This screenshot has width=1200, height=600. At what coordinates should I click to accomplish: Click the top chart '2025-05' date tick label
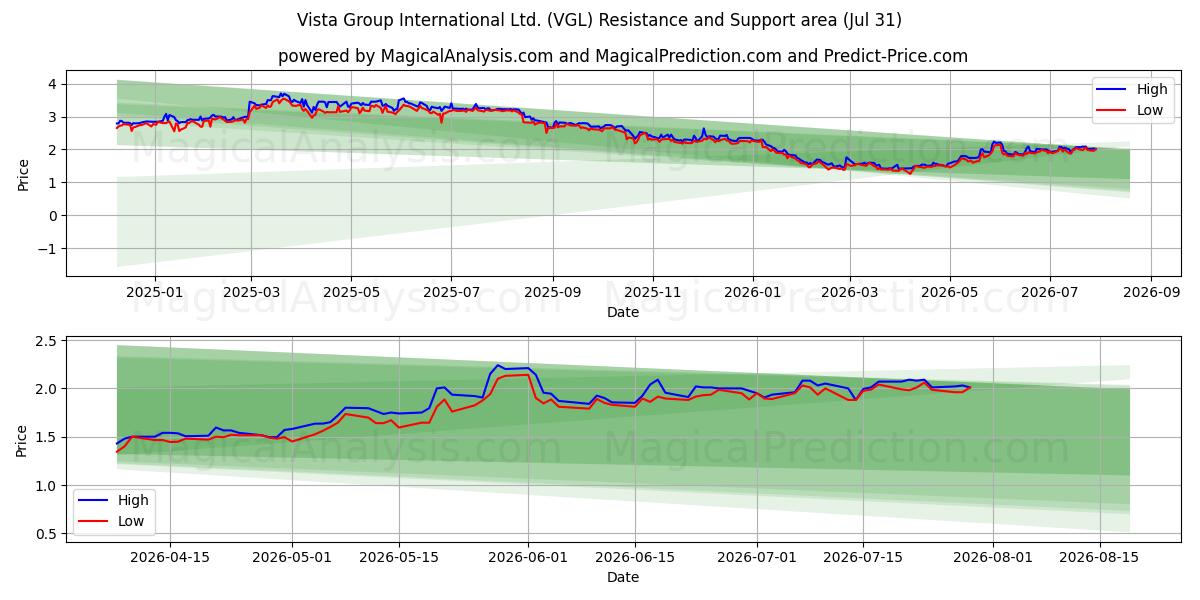coord(351,293)
